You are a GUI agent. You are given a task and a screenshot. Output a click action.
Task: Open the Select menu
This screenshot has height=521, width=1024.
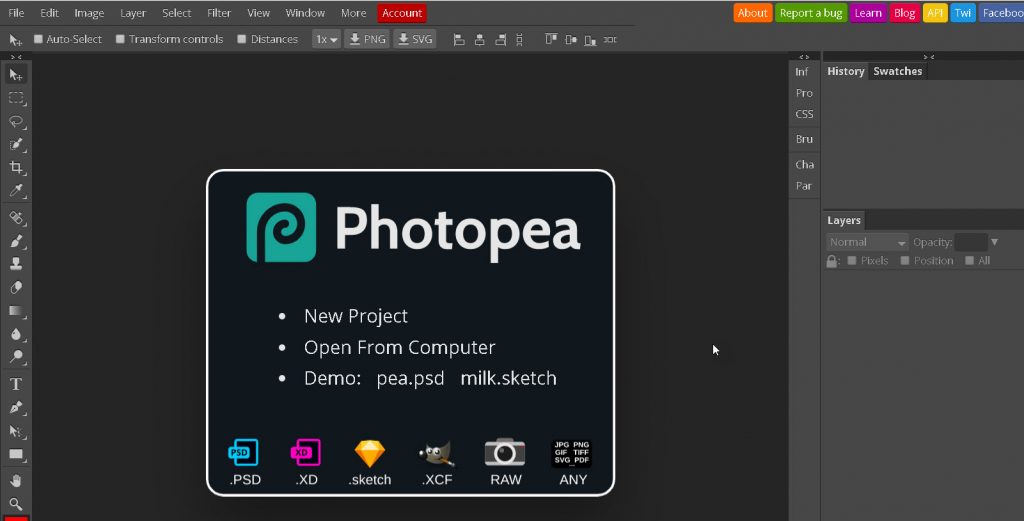click(x=176, y=13)
